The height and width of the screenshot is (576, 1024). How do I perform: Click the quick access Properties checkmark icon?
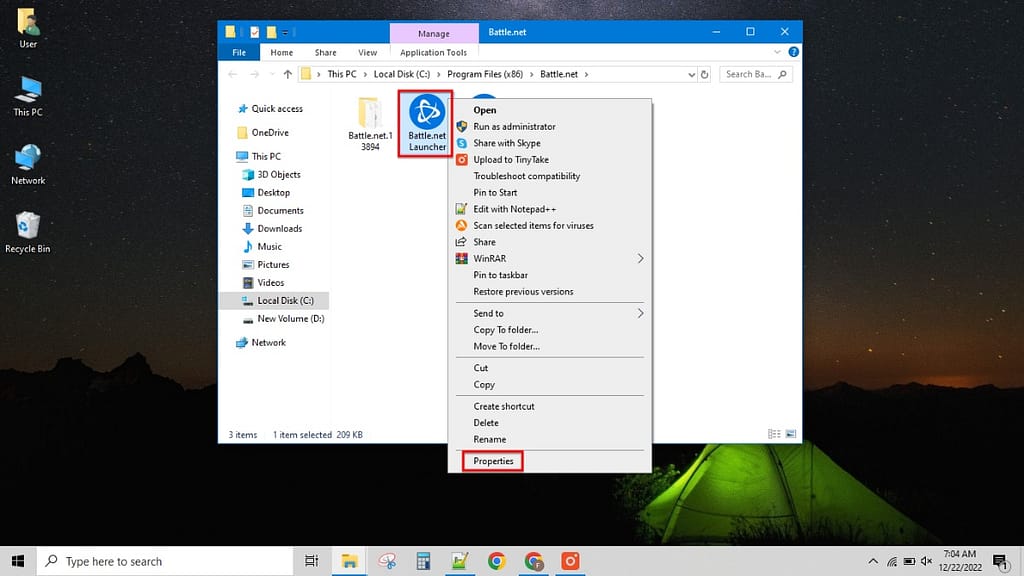click(255, 32)
